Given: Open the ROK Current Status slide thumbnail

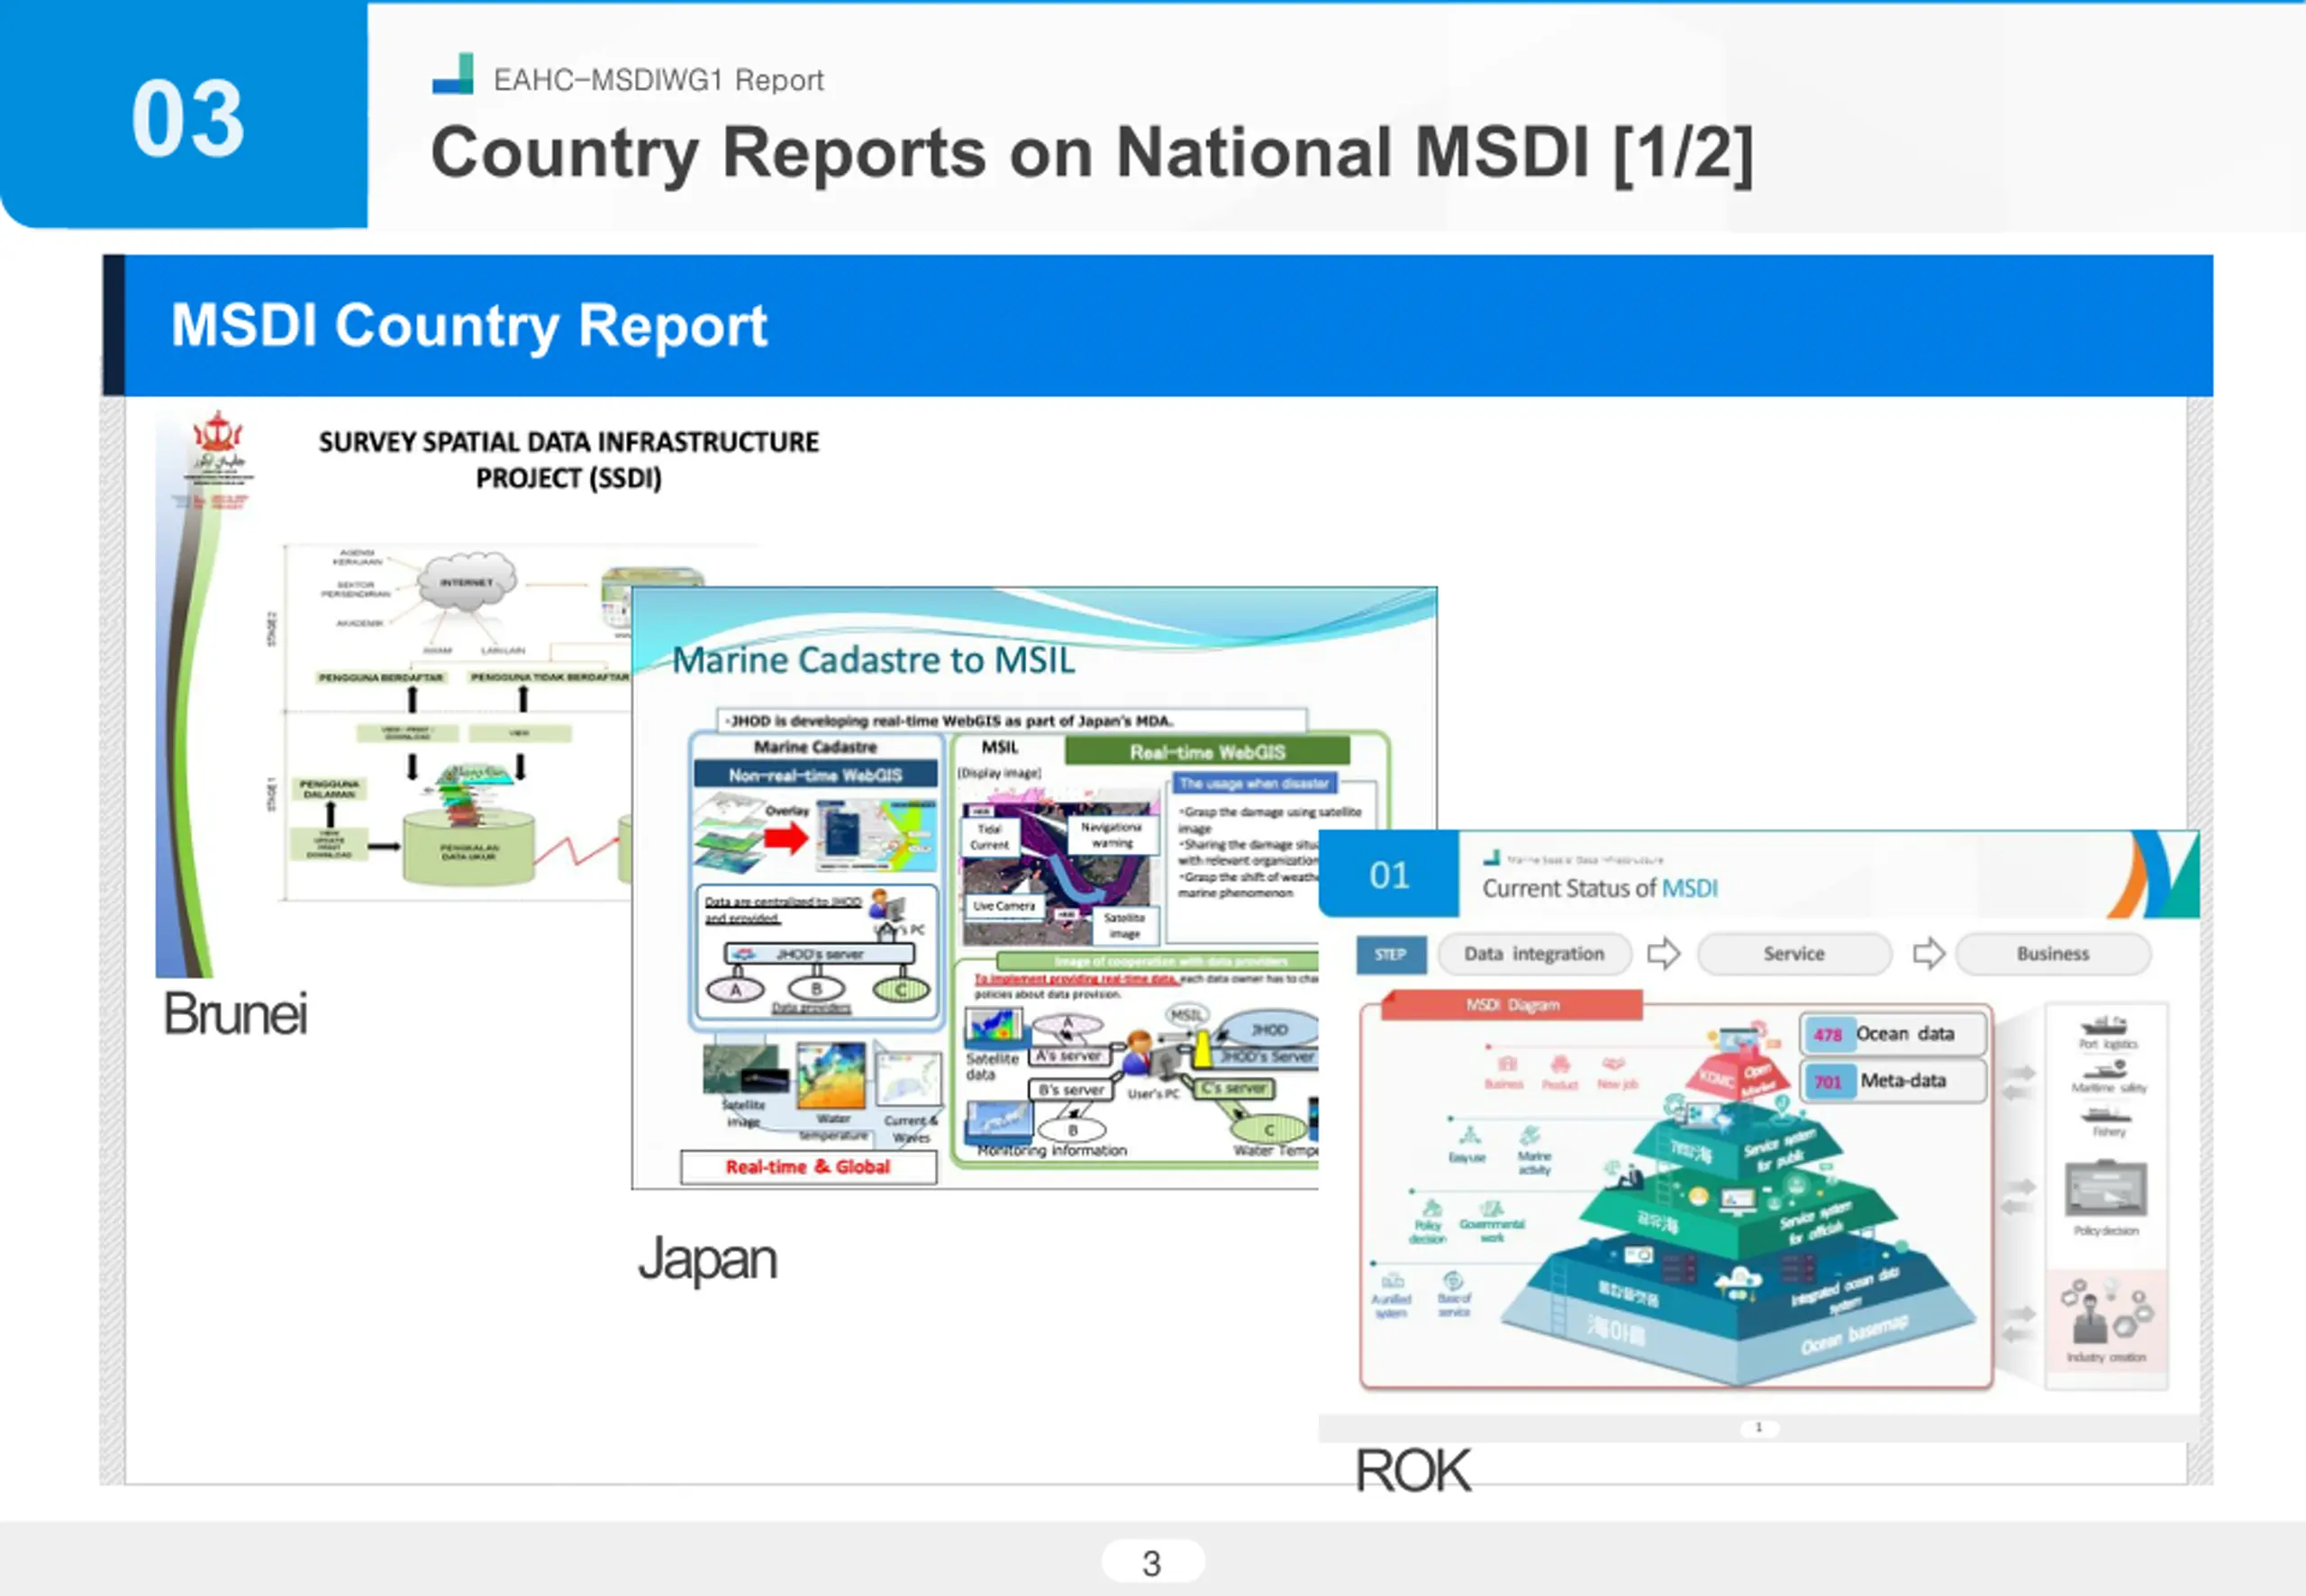Looking at the screenshot, I should 1758,1135.
